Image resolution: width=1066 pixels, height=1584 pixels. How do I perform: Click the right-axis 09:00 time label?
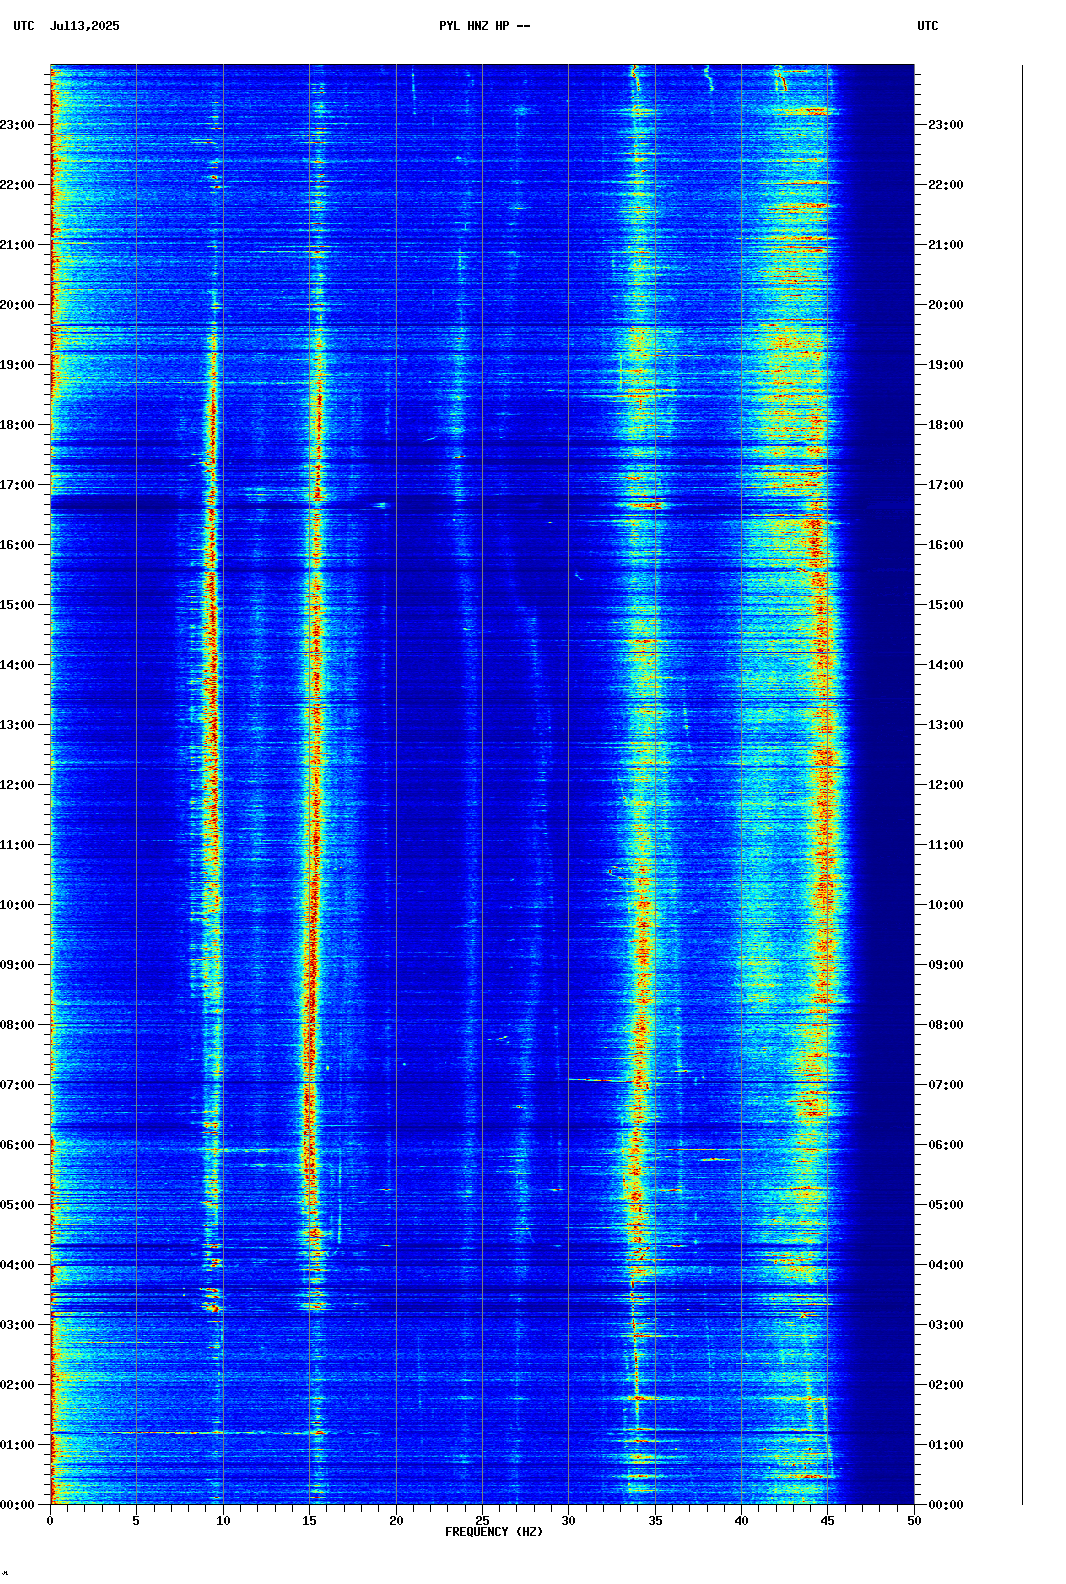[x=946, y=965]
